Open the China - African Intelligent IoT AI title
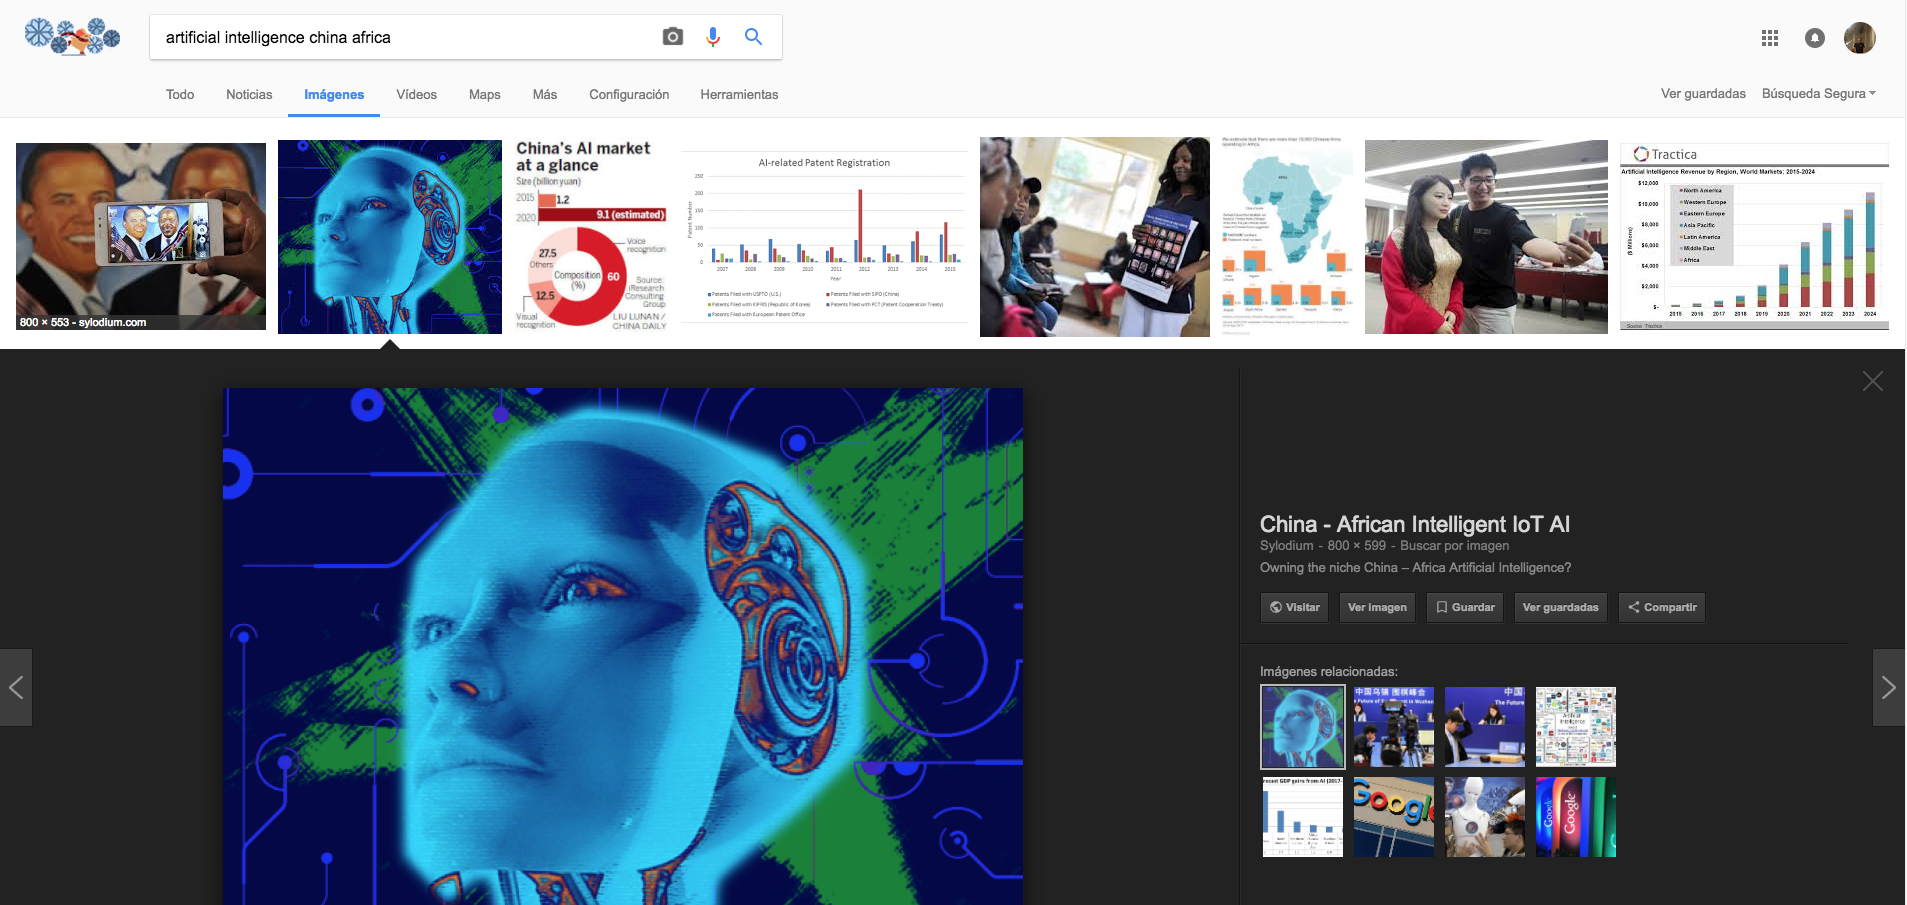The height and width of the screenshot is (905, 1907). pos(1415,524)
